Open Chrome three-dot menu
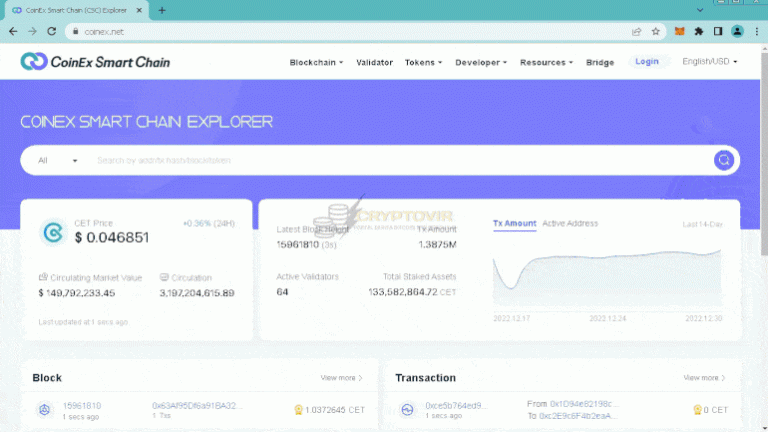Image resolution: width=768 pixels, height=432 pixels. tap(757, 31)
